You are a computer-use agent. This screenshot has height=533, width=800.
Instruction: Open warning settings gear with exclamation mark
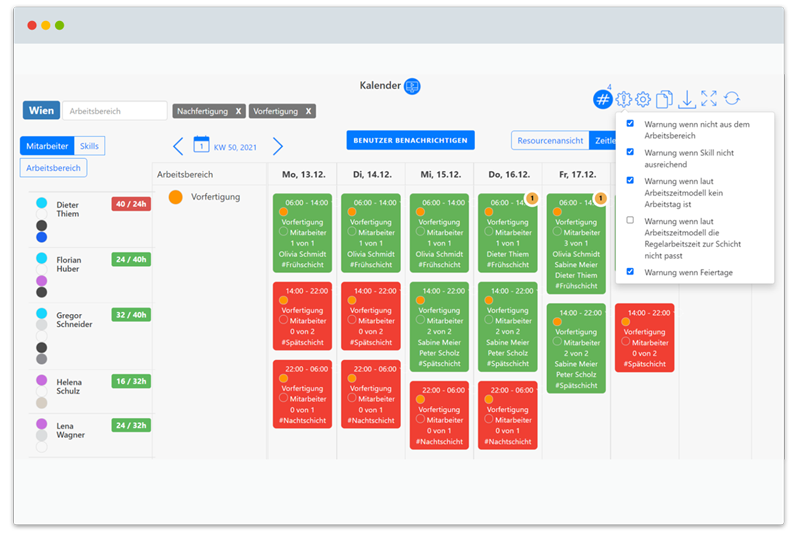[x=623, y=99]
